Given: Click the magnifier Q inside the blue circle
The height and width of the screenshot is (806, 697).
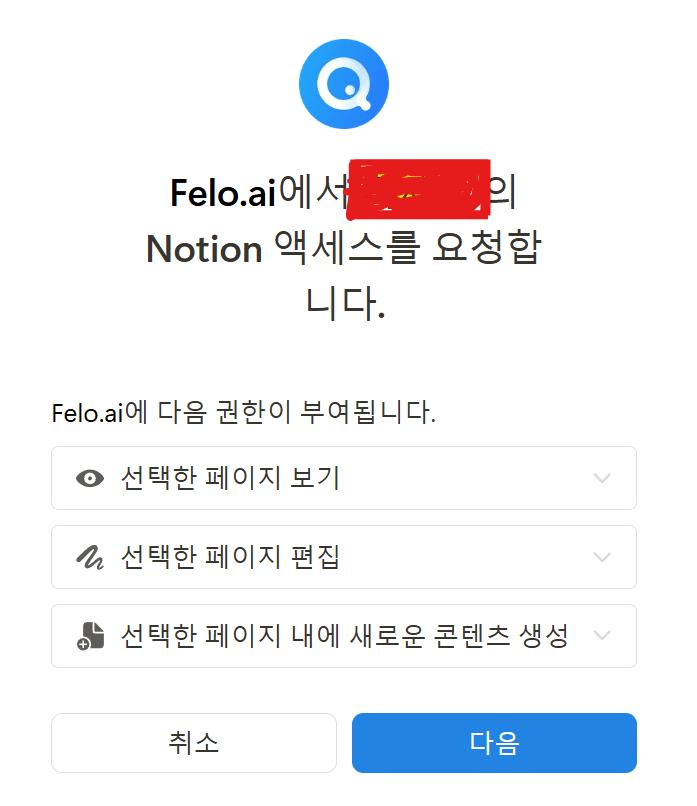Looking at the screenshot, I should pyautogui.click(x=344, y=84).
